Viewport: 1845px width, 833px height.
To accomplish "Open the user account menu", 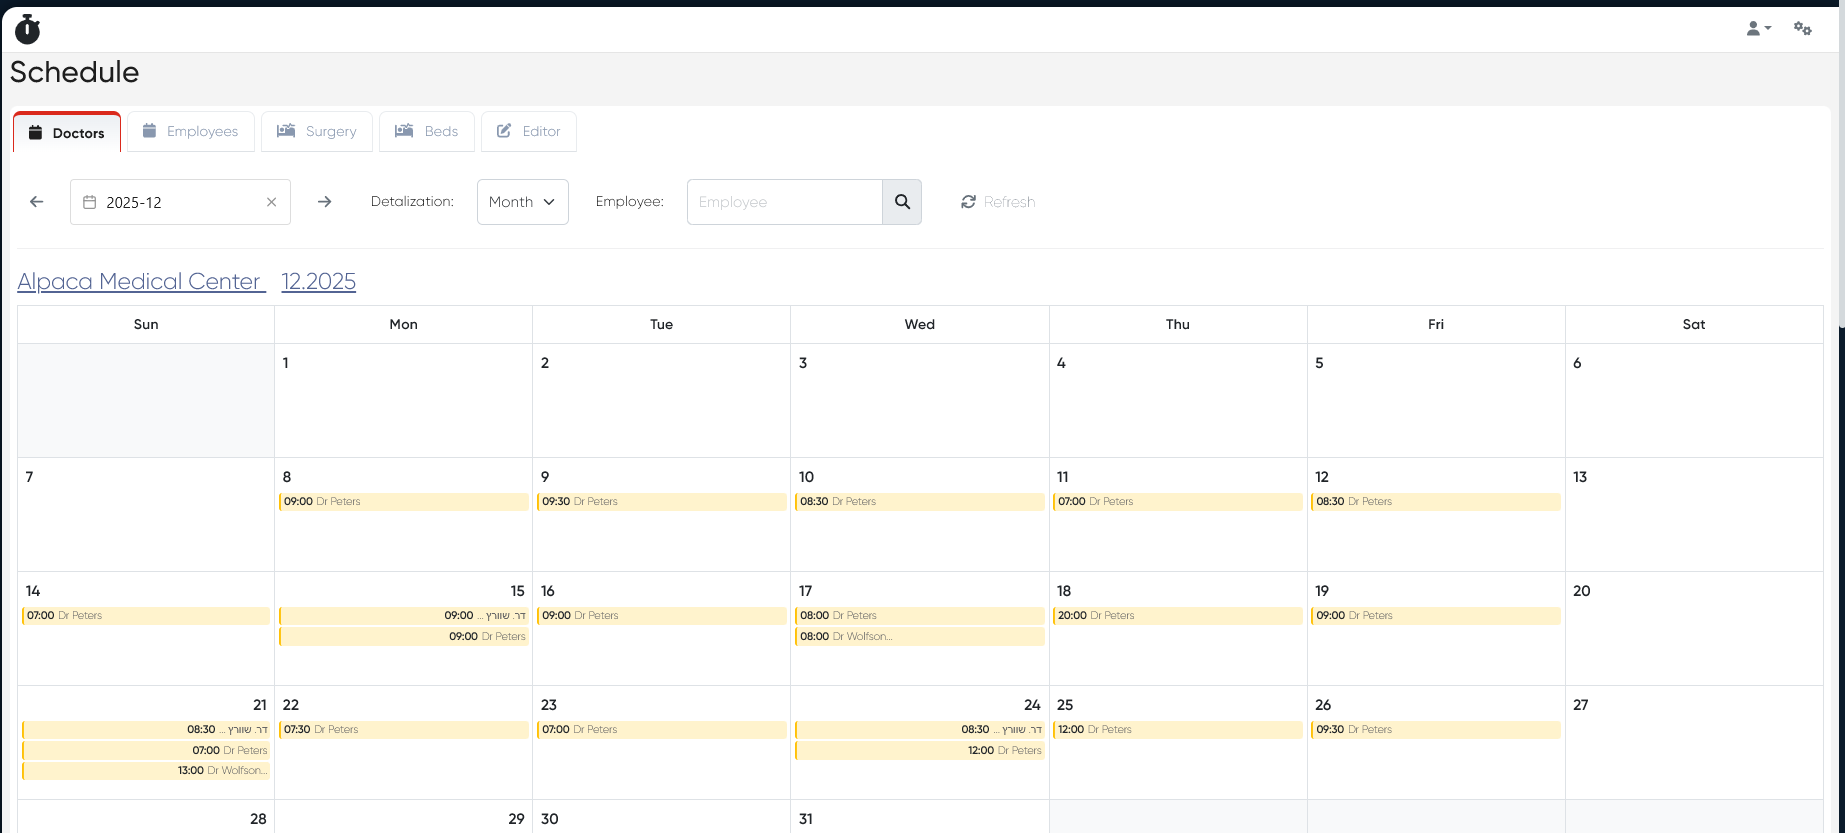I will 1758,29.
